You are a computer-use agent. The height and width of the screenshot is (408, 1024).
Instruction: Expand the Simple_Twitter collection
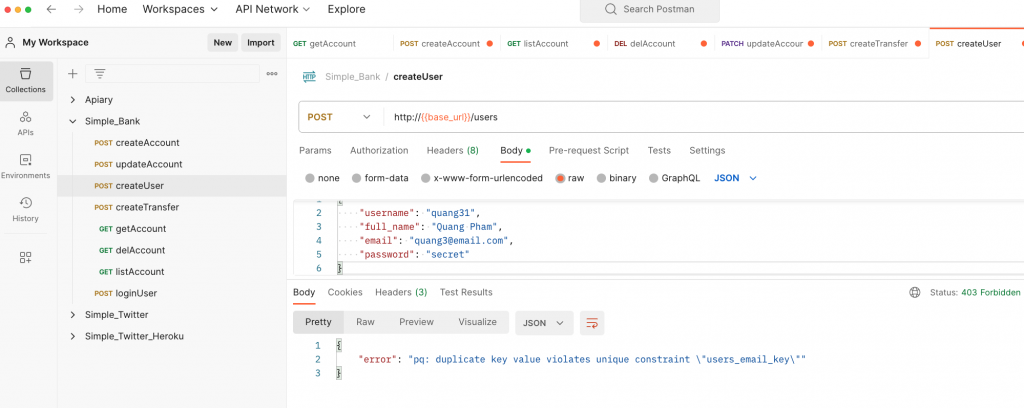(73, 315)
